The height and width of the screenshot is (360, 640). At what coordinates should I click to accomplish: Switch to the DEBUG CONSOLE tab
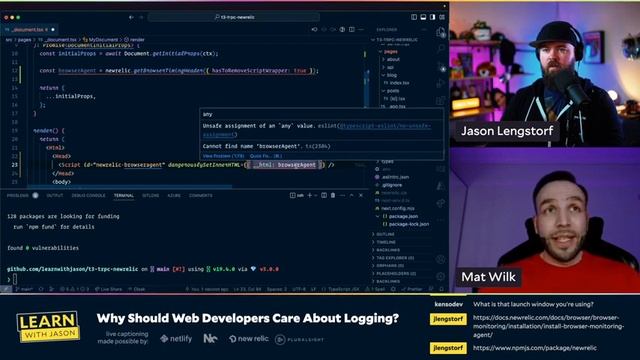point(89,196)
